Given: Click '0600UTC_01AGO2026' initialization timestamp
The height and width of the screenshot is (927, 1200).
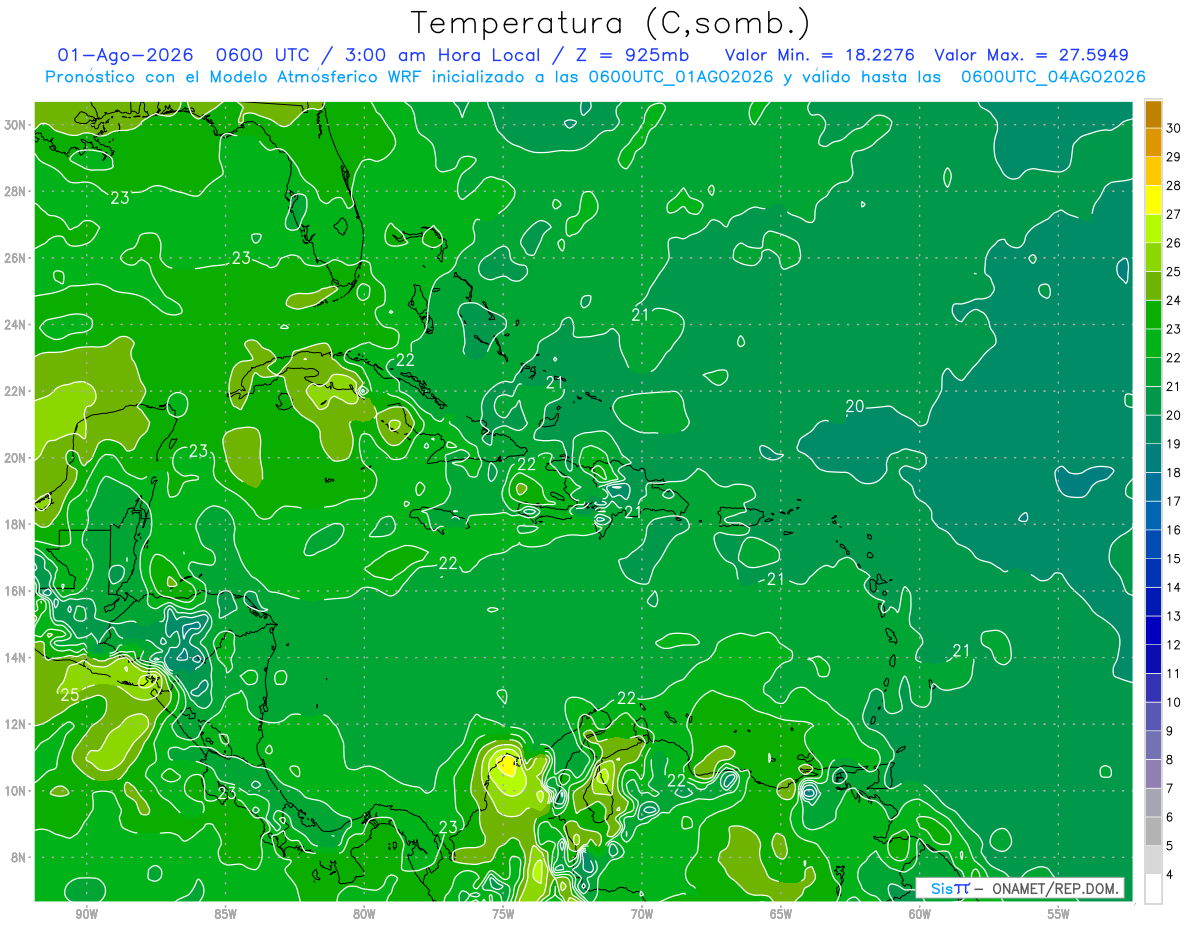Looking at the screenshot, I should [x=681, y=77].
